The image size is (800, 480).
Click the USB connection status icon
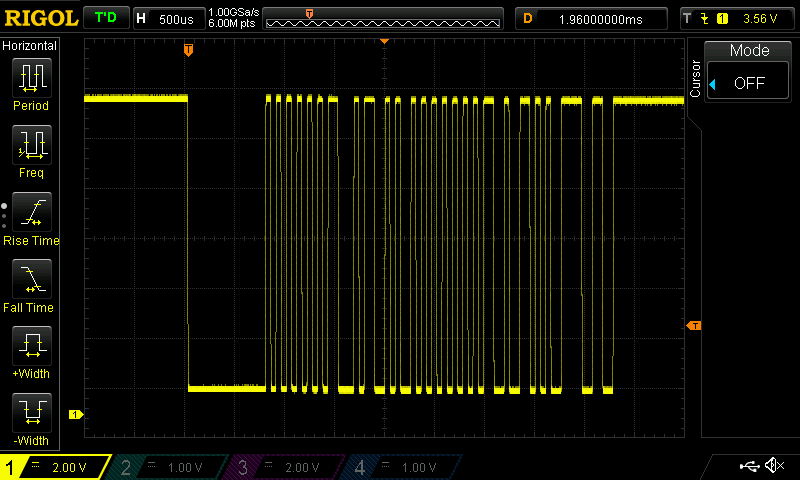(x=749, y=465)
